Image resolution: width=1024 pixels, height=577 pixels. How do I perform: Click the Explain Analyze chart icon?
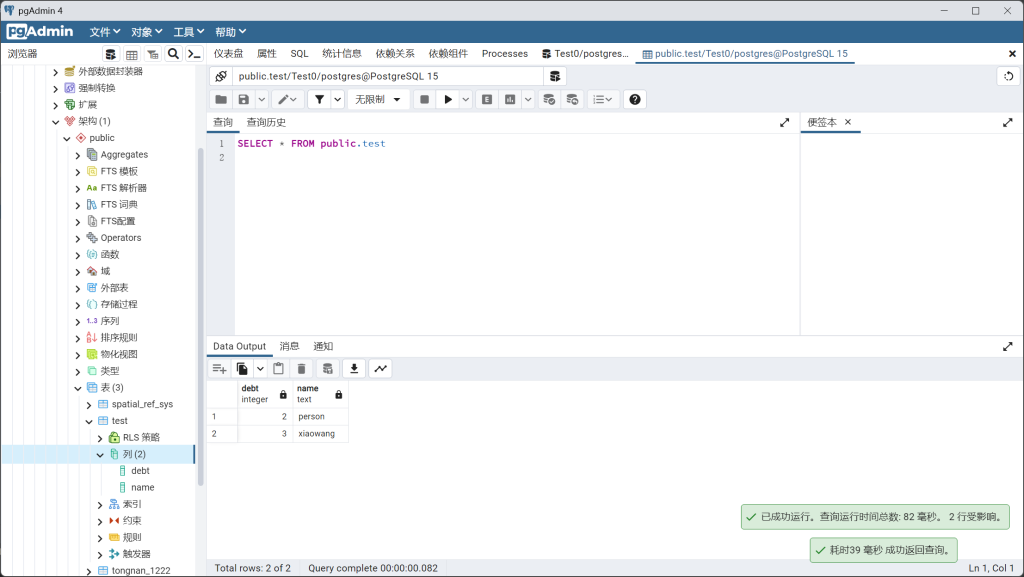tap(510, 99)
